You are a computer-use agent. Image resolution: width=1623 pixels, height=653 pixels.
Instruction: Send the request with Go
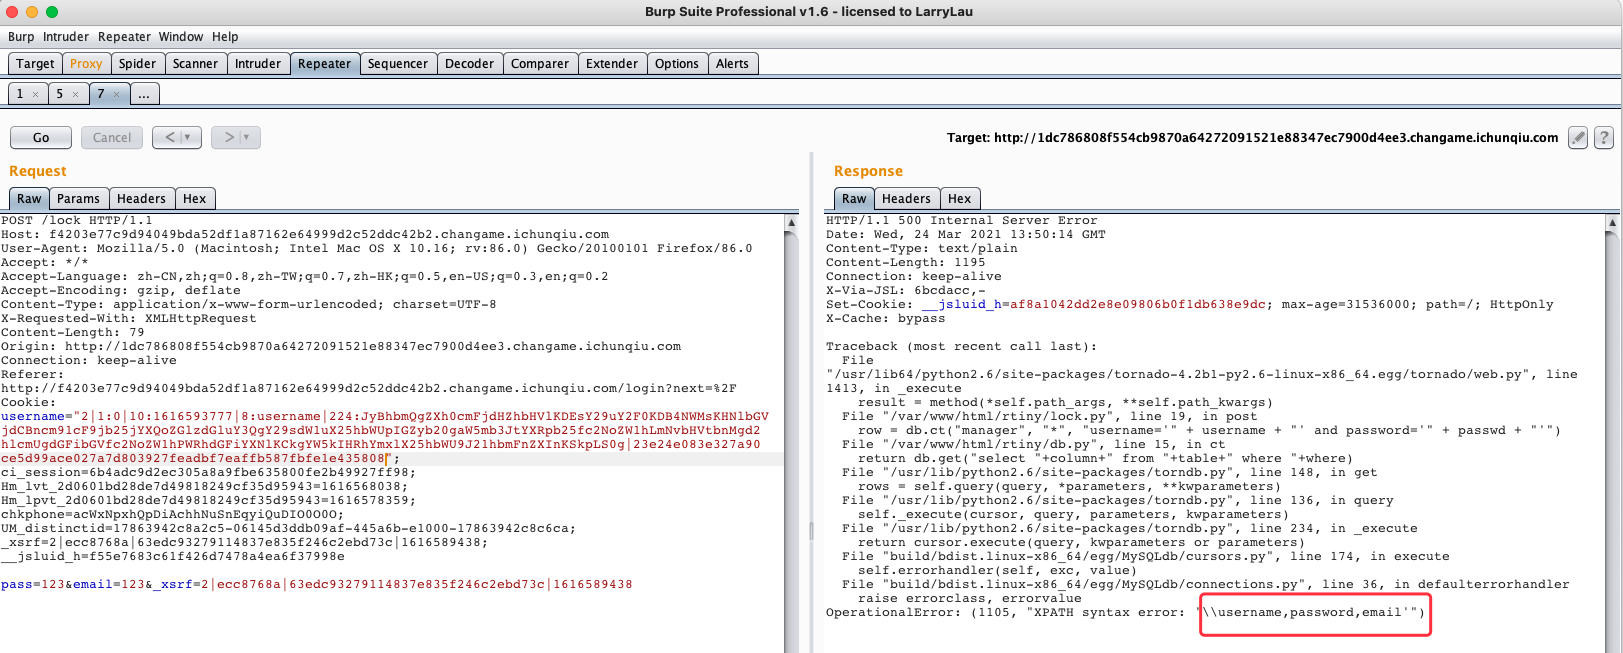coord(41,137)
